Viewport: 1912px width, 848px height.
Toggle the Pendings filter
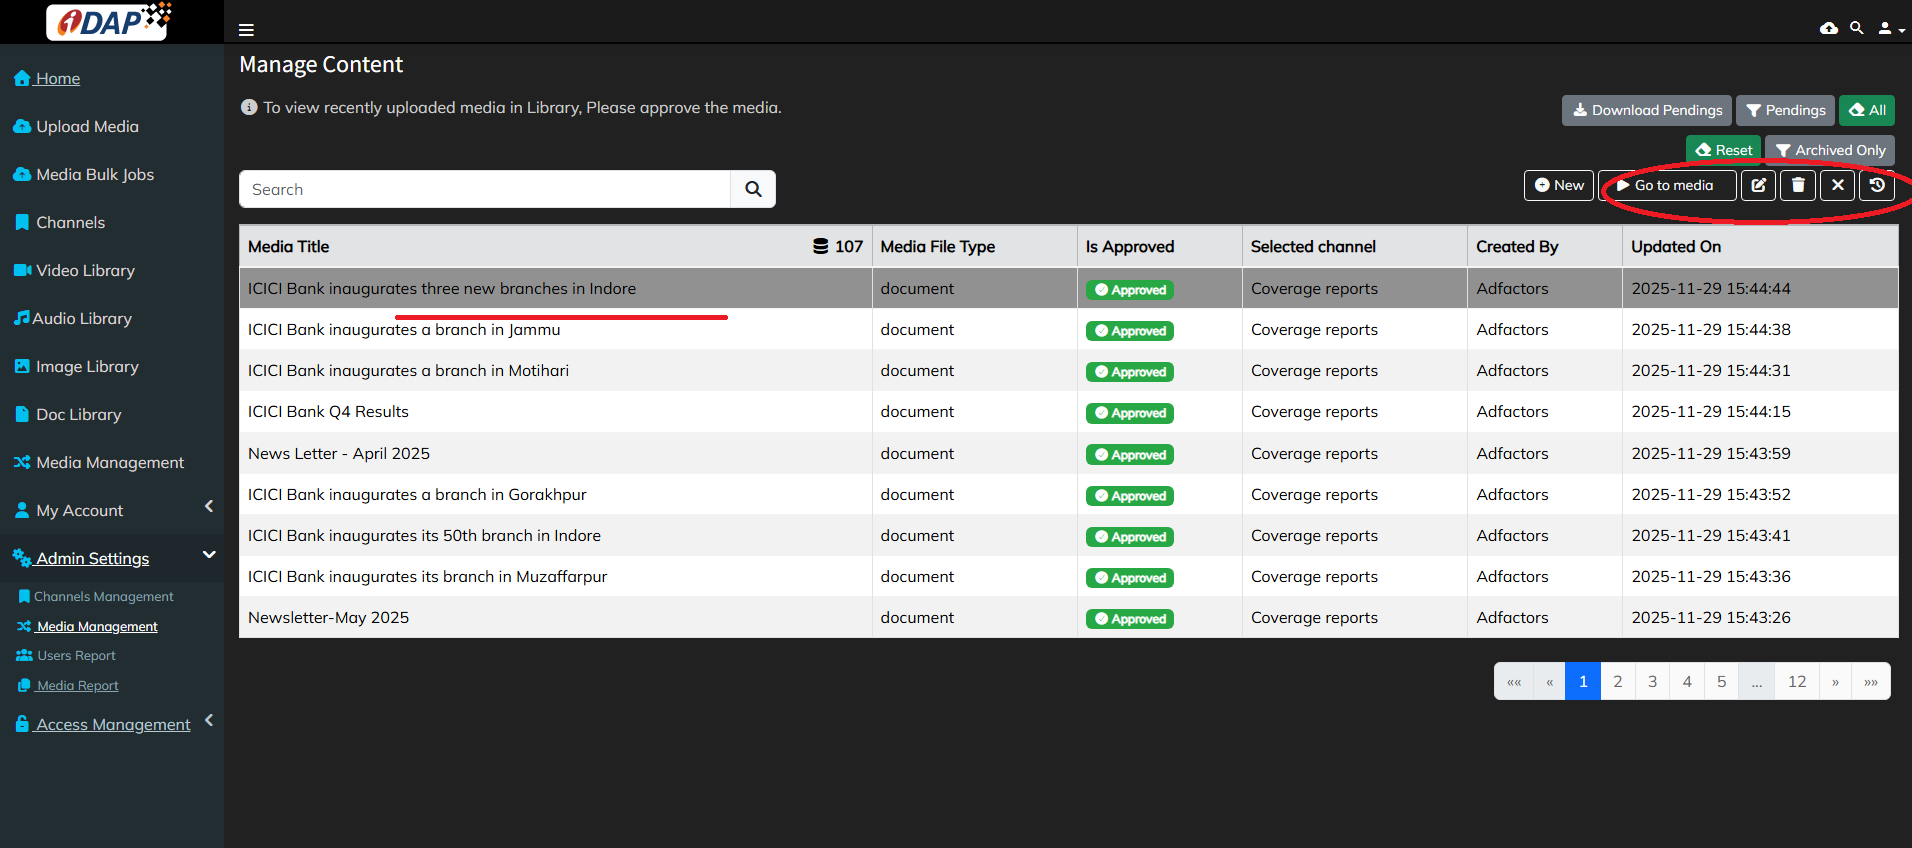click(x=1785, y=110)
